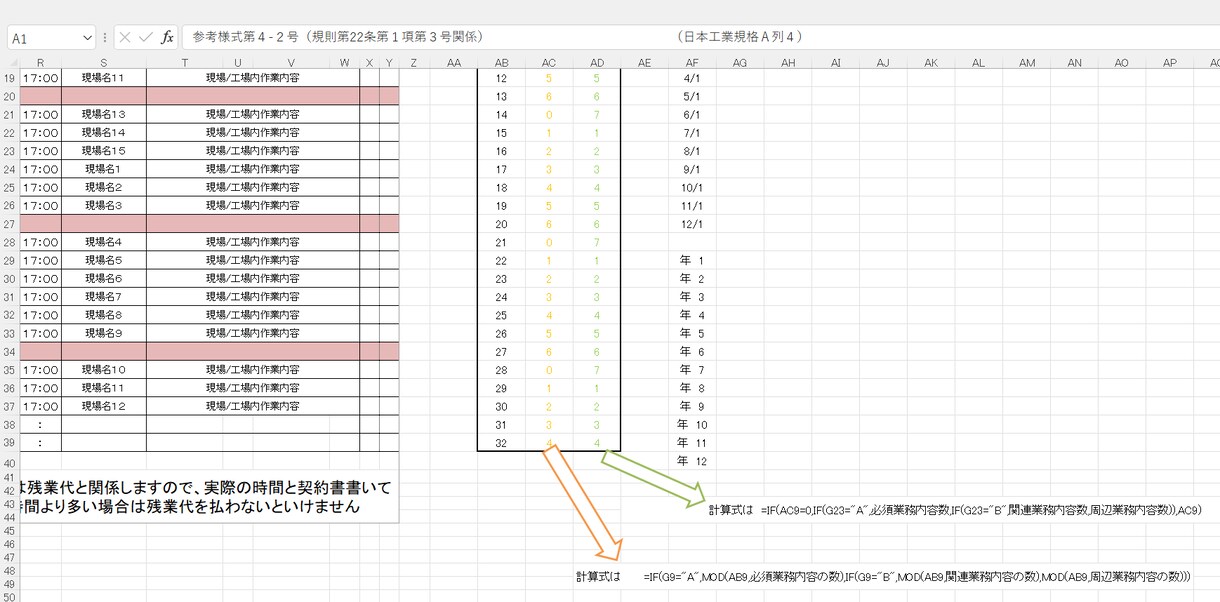The image size is (1220, 602).
Task: Select column header Z
Action: click(x=414, y=62)
